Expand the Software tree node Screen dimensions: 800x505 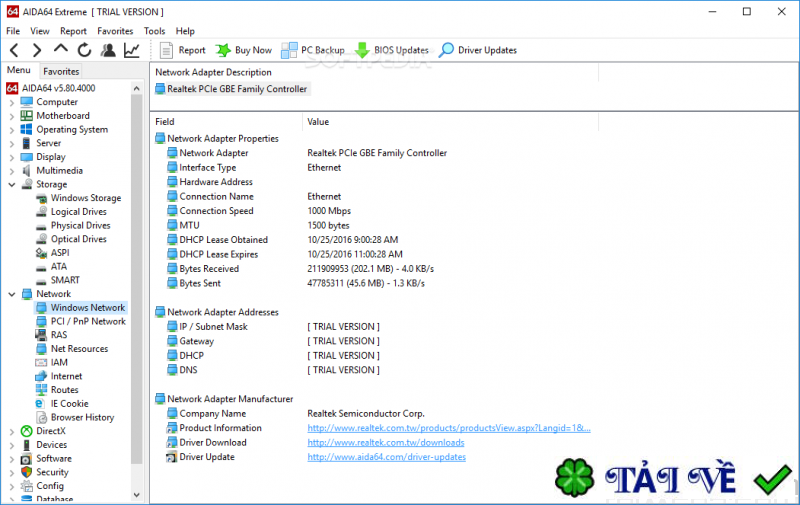(12, 459)
